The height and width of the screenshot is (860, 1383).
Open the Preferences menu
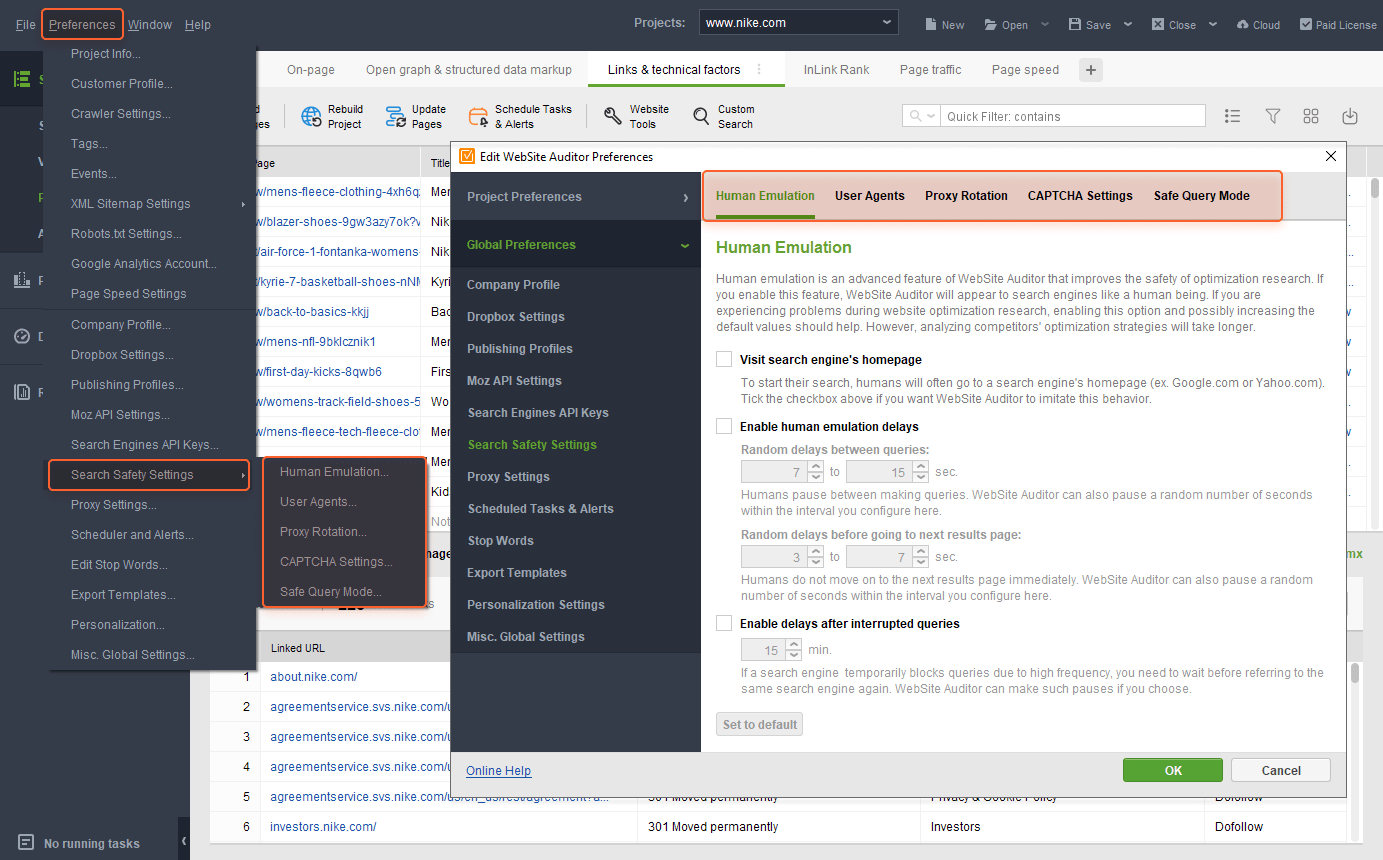(82, 24)
